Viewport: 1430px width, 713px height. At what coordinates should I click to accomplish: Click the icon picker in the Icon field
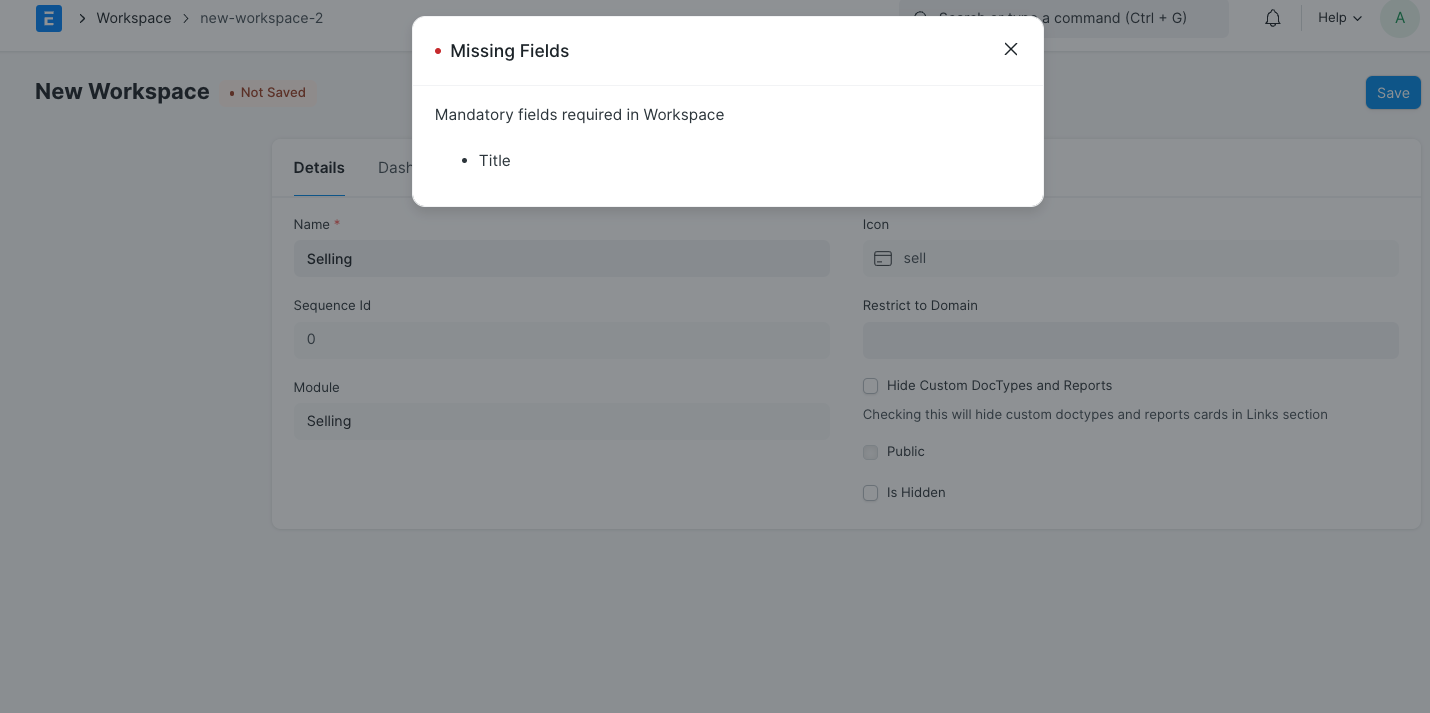(883, 258)
